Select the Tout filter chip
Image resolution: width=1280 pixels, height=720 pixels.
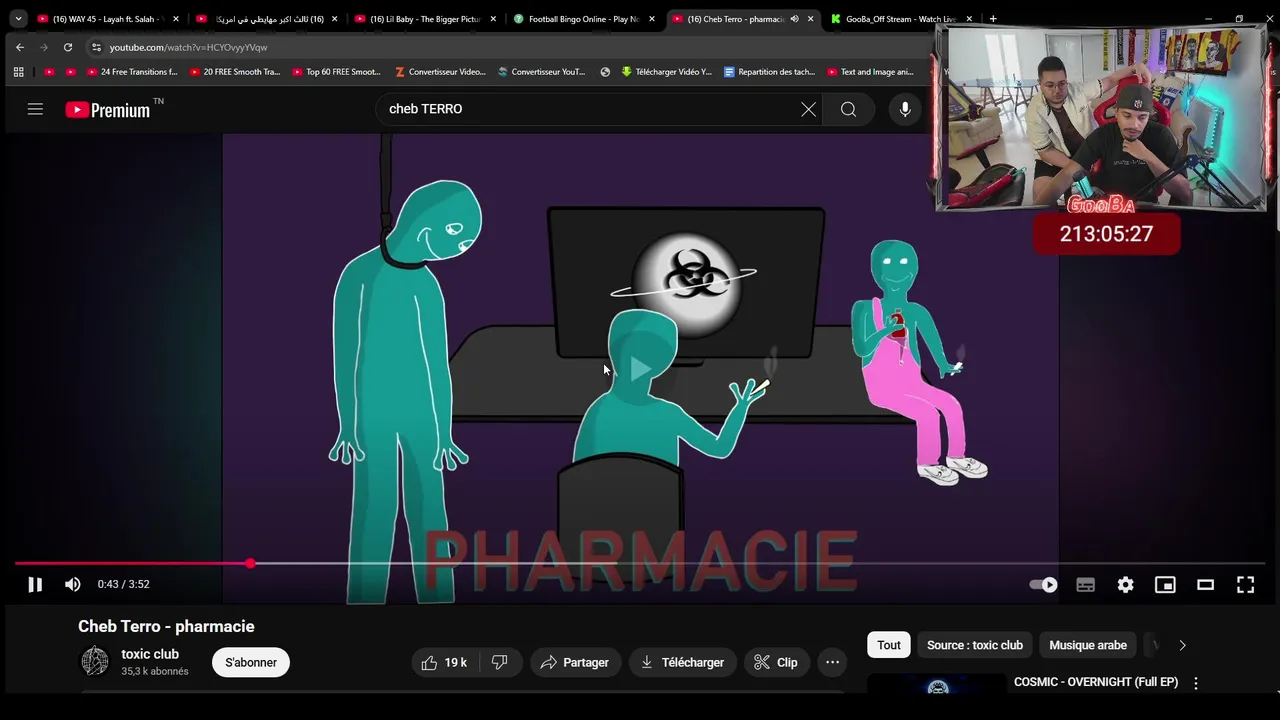tap(889, 645)
